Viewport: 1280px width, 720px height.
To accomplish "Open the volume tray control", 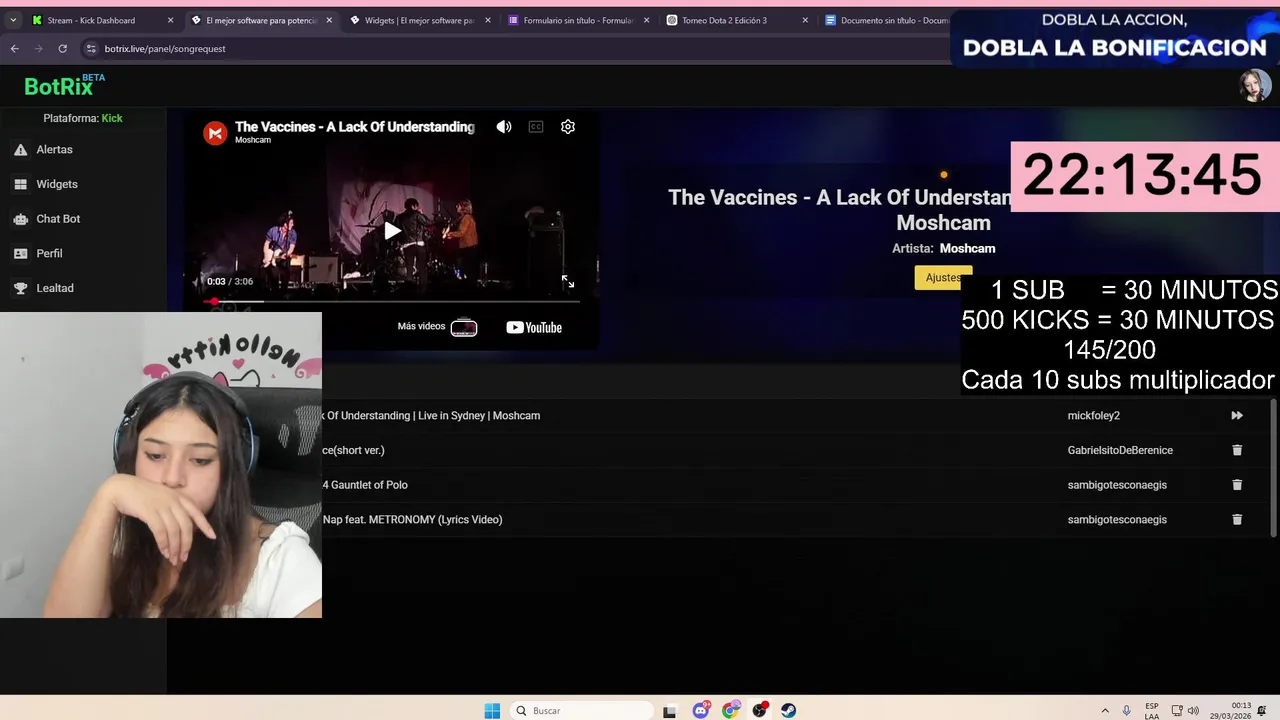I will pyautogui.click(x=1193, y=711).
